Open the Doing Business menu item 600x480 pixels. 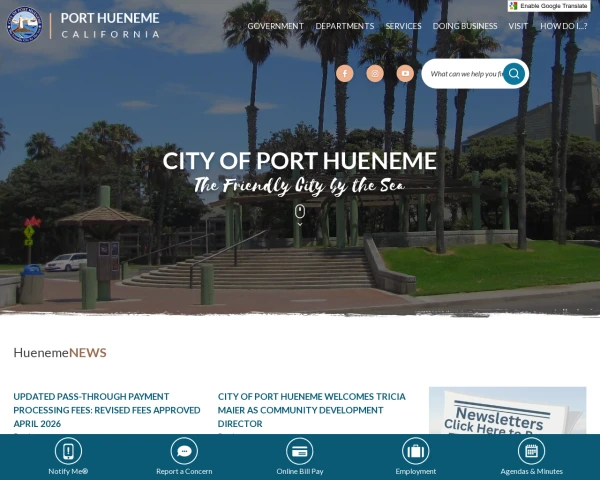coord(465,26)
